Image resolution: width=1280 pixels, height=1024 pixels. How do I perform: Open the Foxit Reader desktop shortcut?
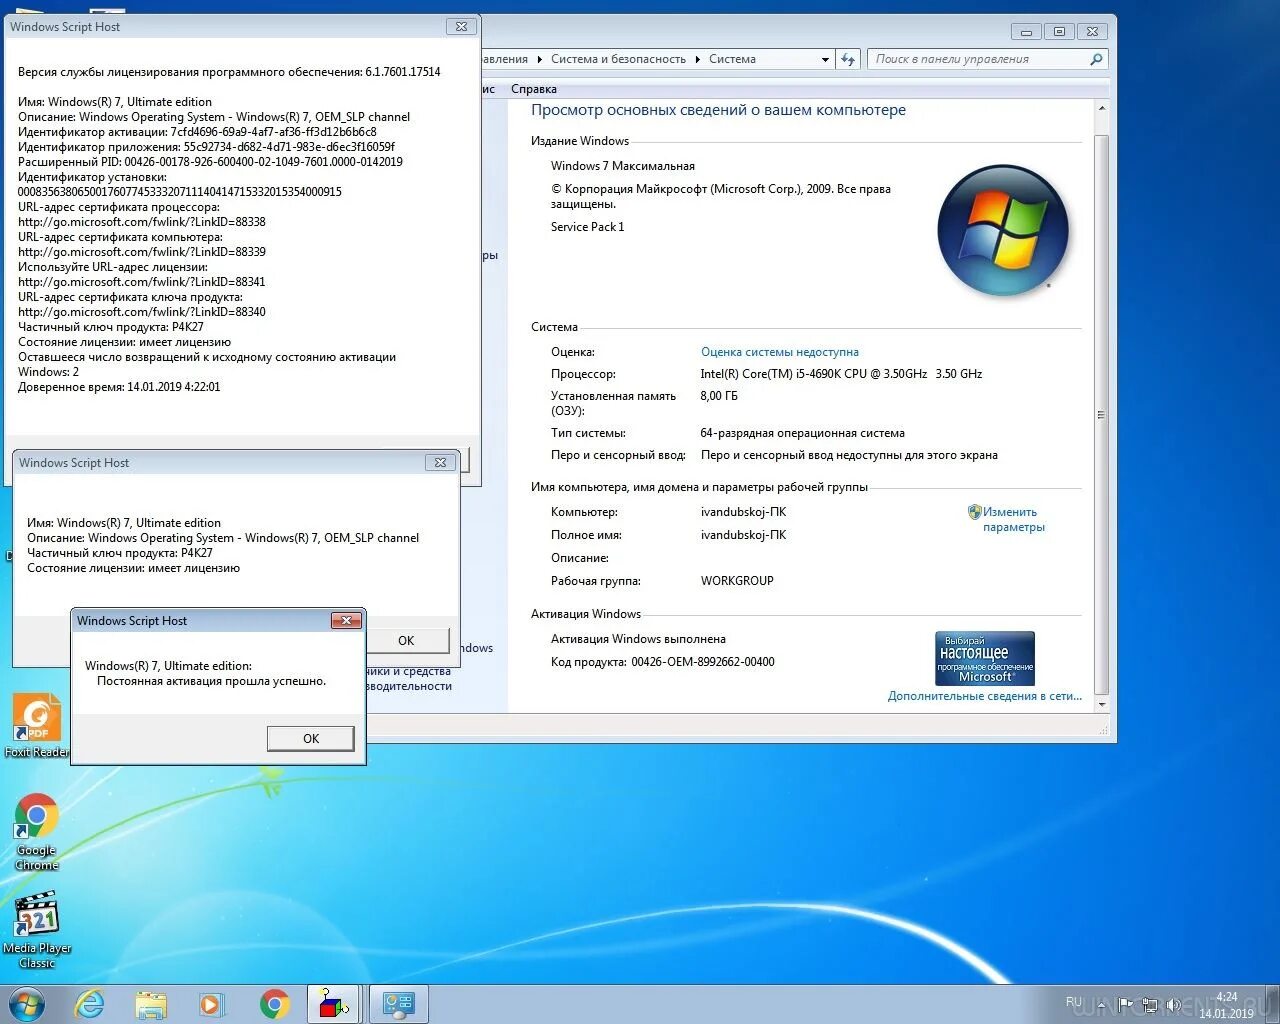[36, 725]
